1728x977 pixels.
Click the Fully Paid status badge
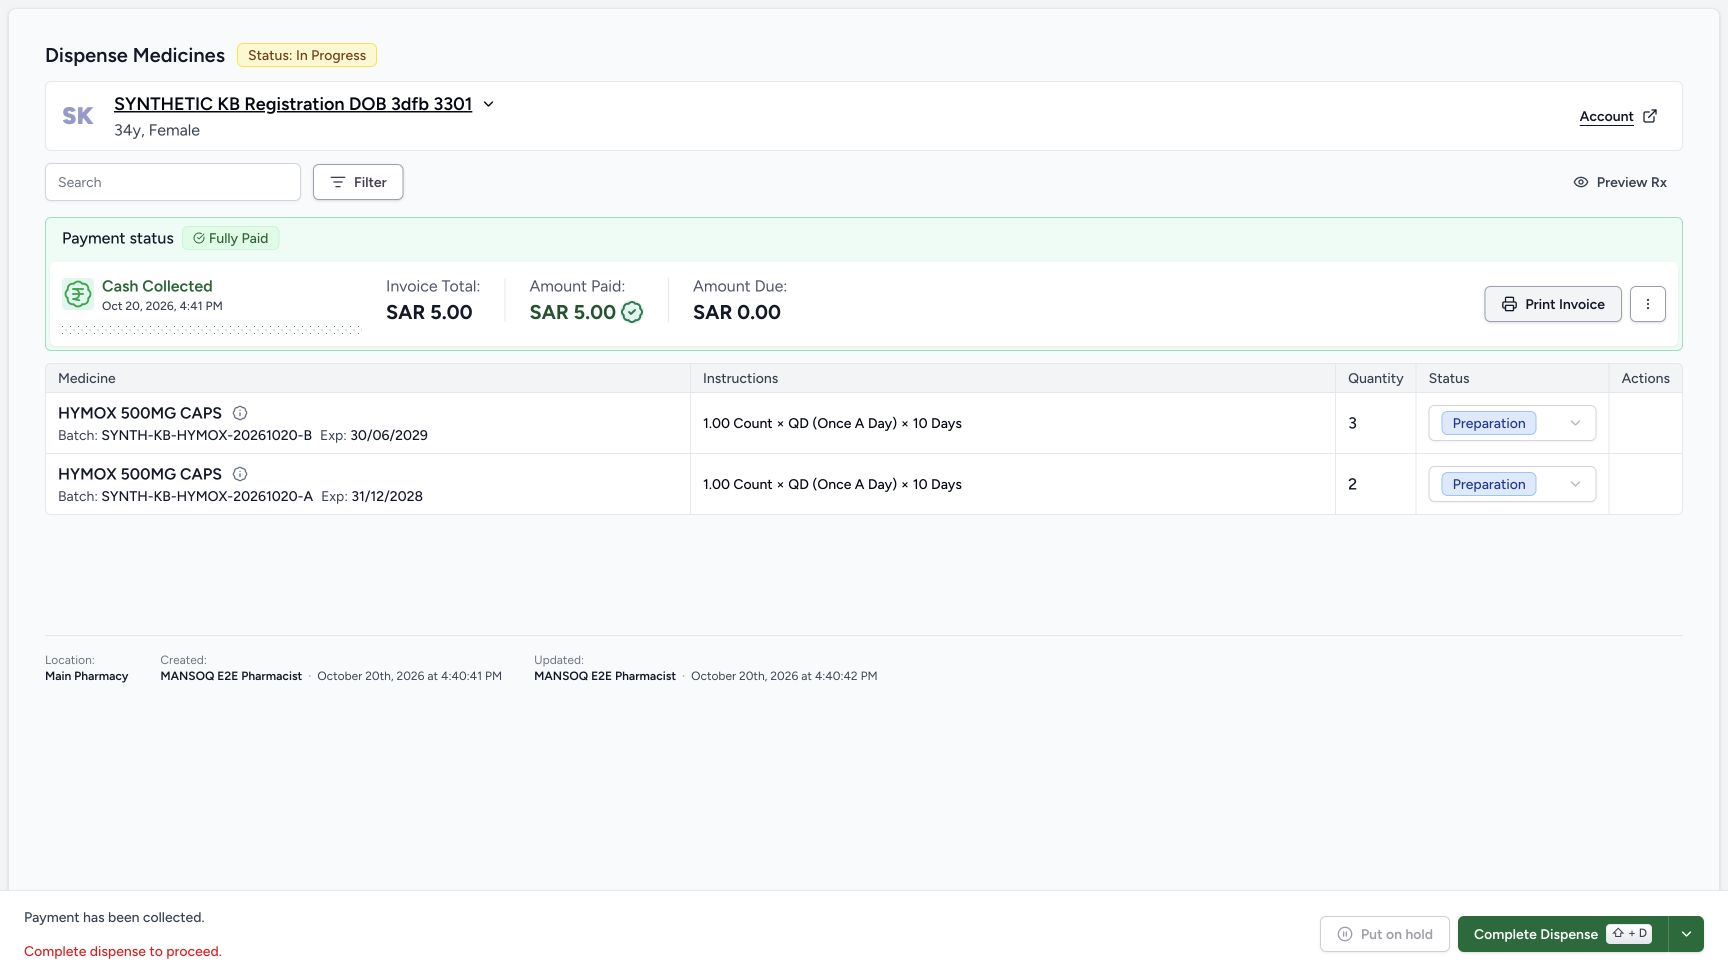point(231,238)
